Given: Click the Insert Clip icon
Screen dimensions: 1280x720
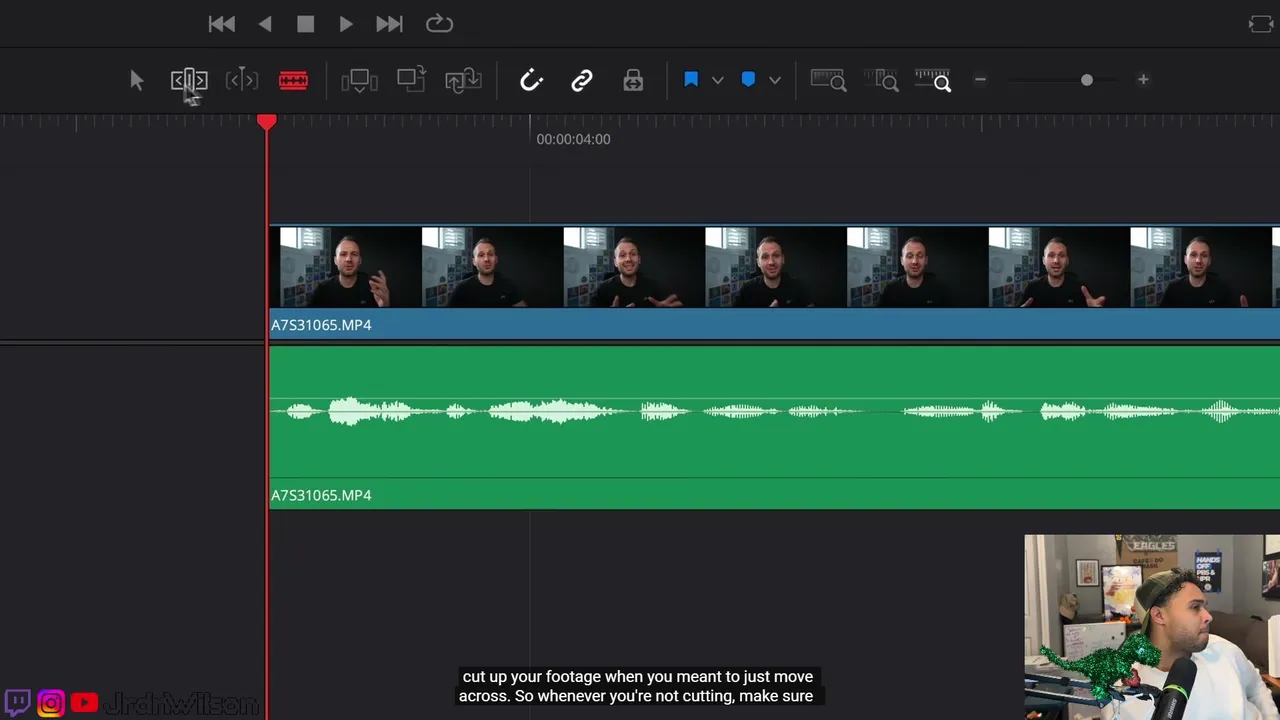Looking at the screenshot, I should 359,80.
